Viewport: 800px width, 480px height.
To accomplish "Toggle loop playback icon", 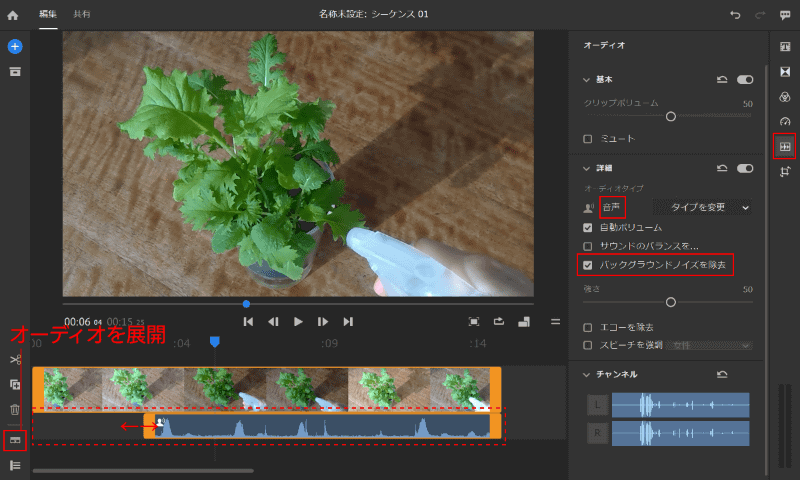I will point(498,321).
